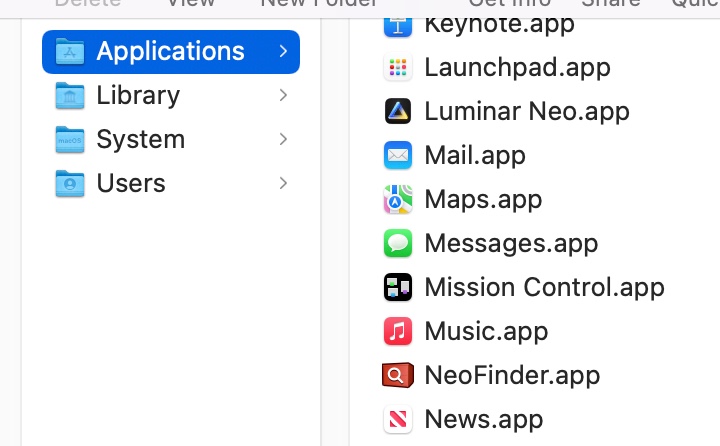
Task: Click the Music.app file name
Action: pos(486,332)
